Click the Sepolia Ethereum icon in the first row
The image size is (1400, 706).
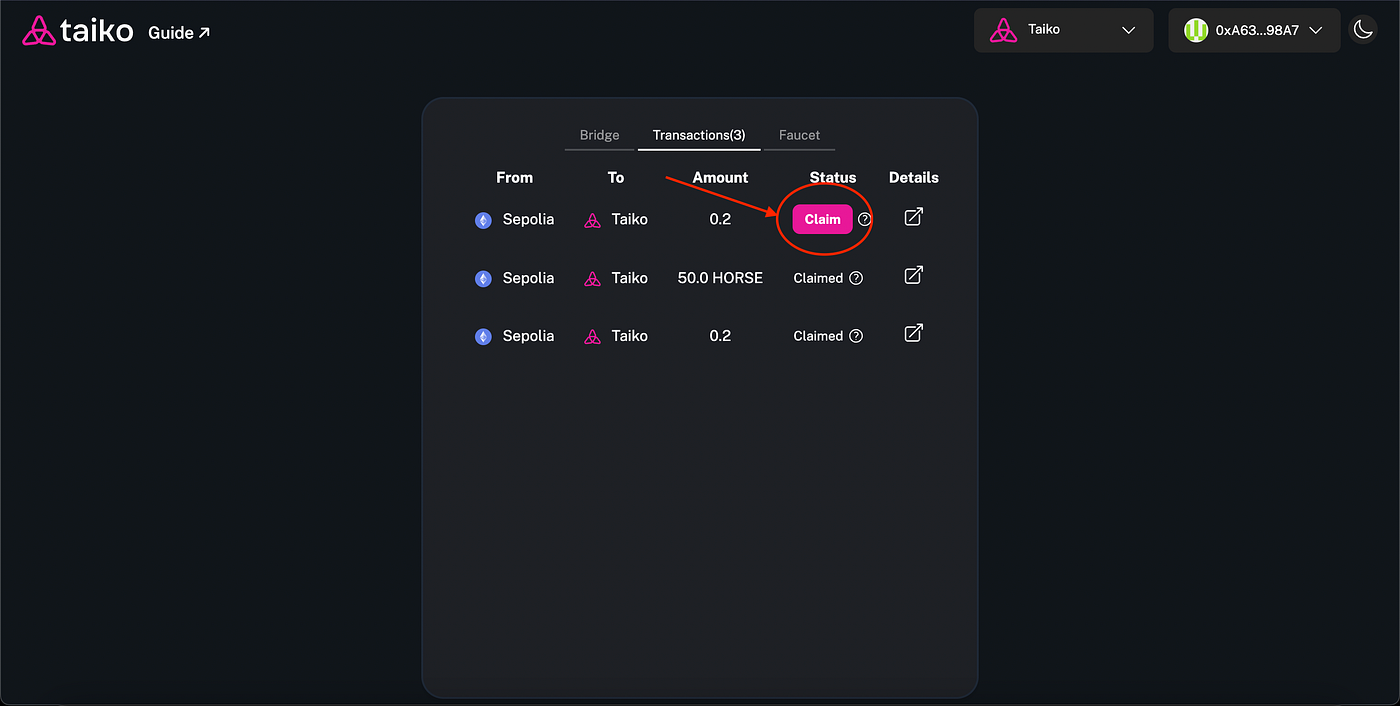coord(483,220)
